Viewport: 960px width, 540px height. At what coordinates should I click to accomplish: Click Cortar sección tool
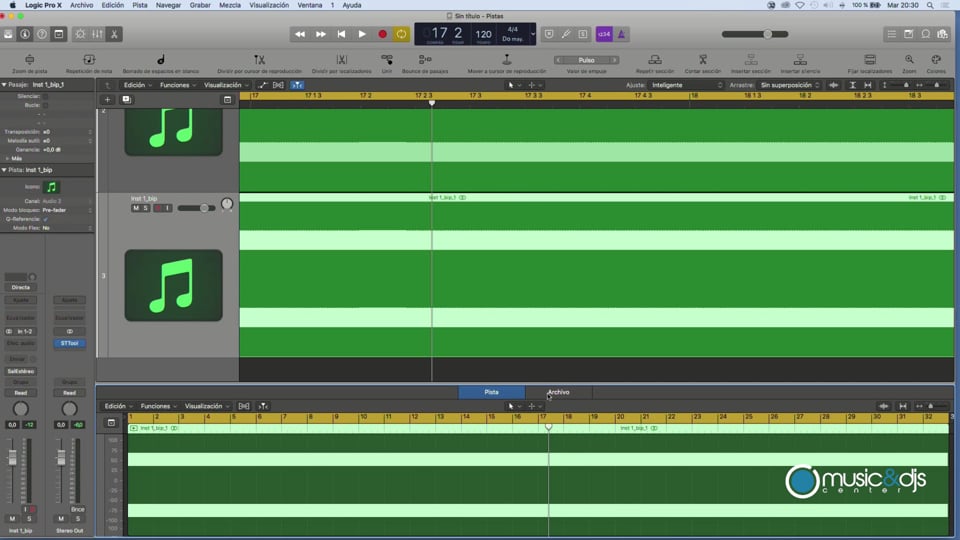703,63
